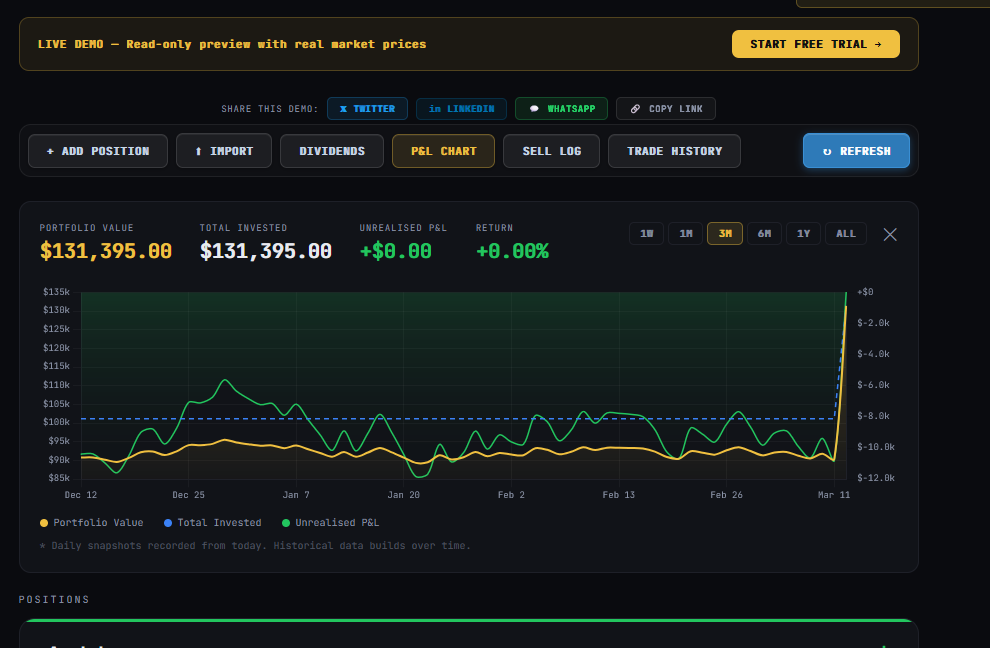Switch chart to 1Y range
The height and width of the screenshot is (648, 990).
tap(803, 232)
